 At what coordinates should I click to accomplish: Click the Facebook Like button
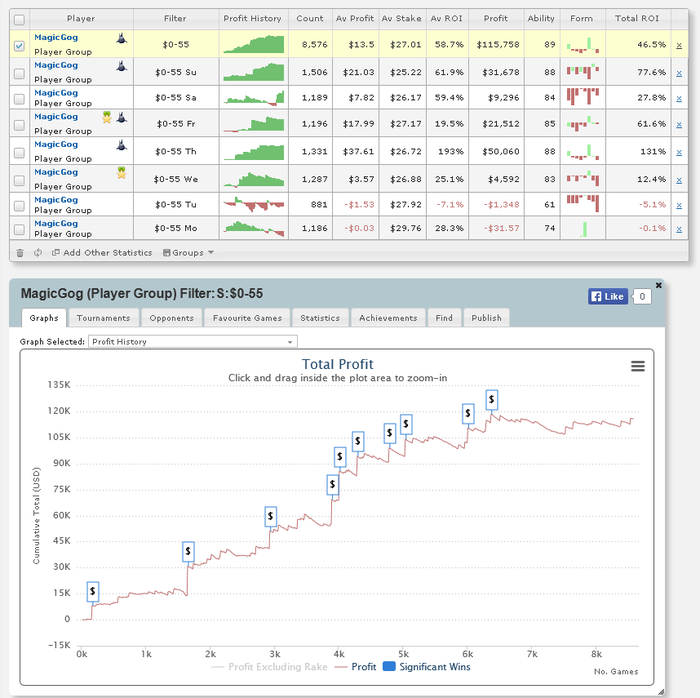608,296
